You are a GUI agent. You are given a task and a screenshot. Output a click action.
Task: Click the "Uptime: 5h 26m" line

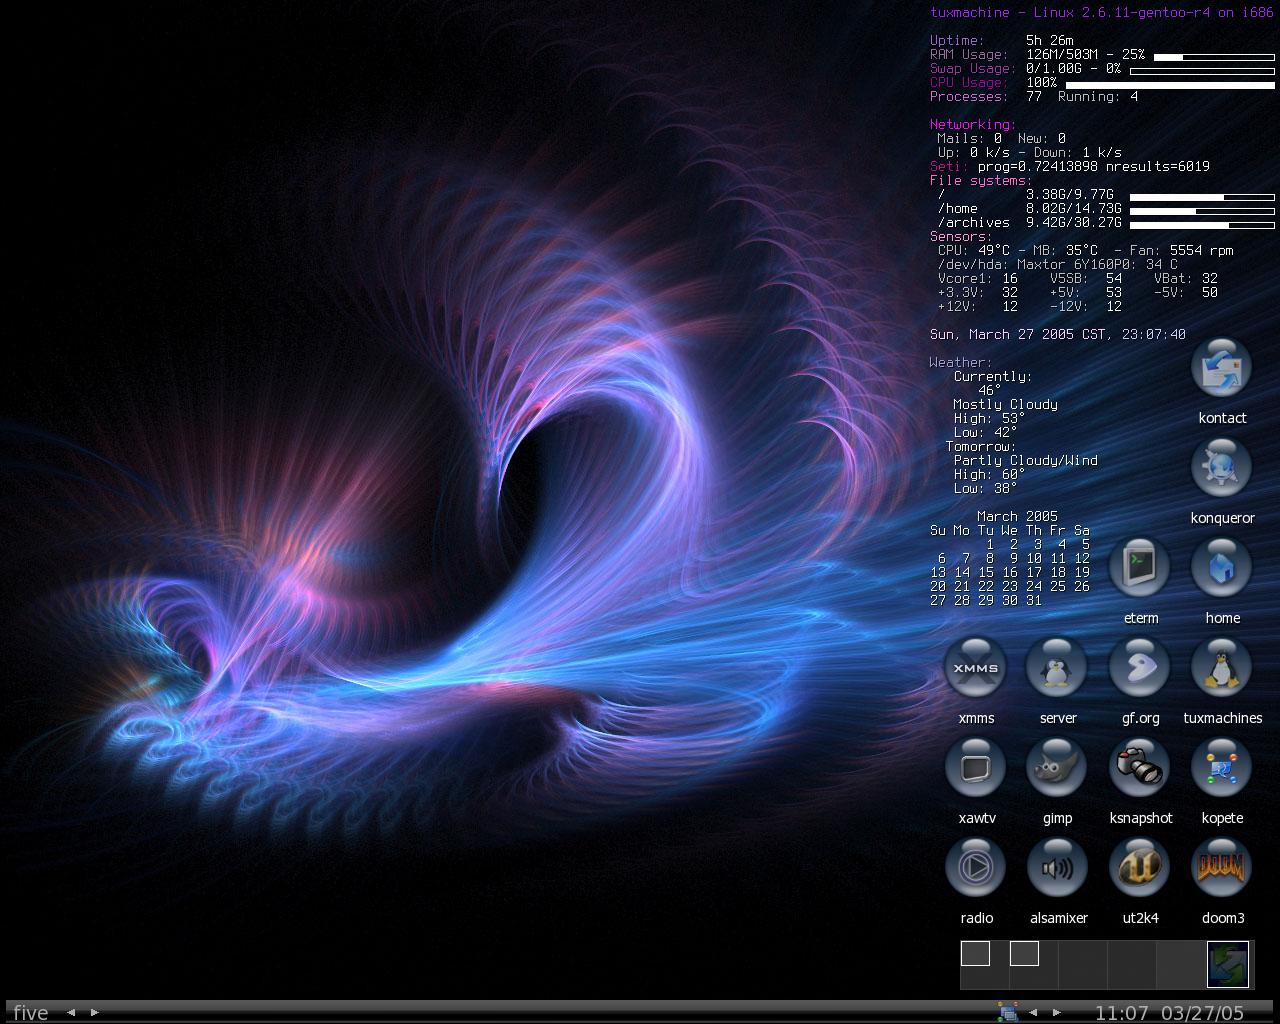(x=1001, y=41)
